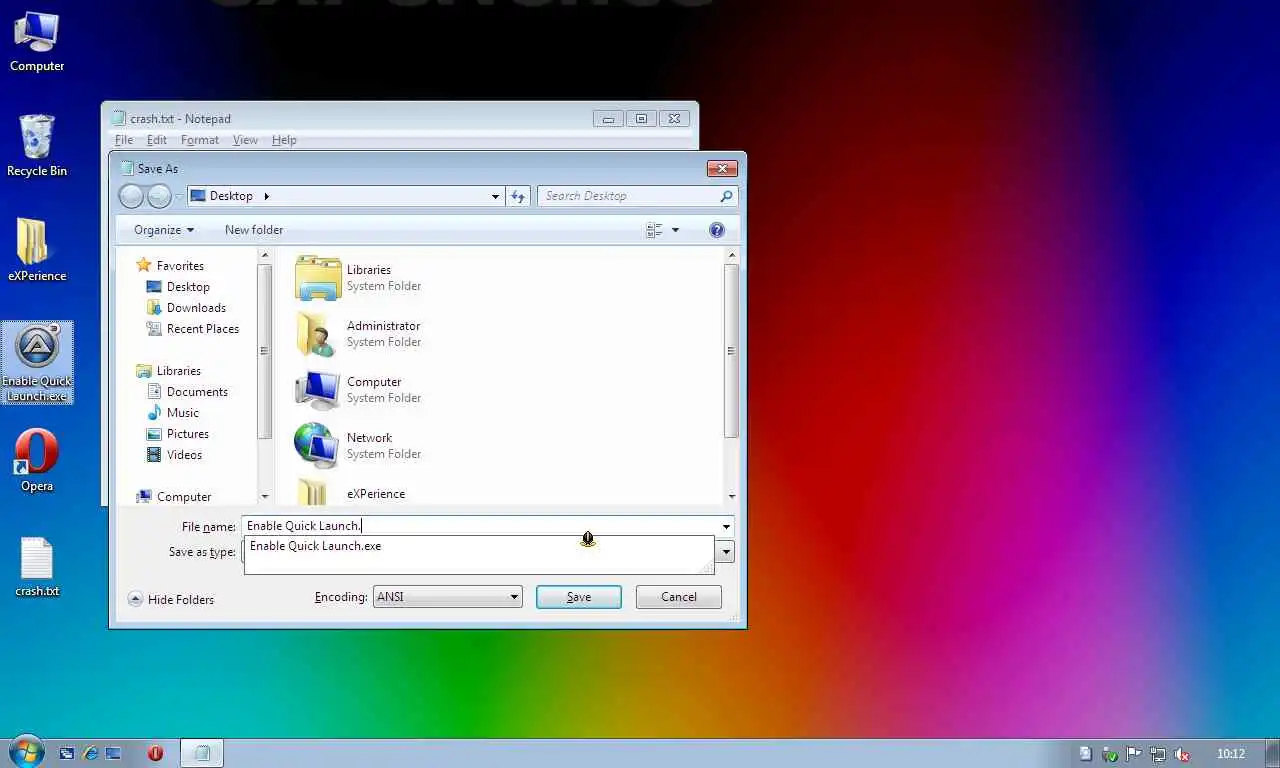
Task: Click the Libraries folder icon in file list
Action: pyautogui.click(x=318, y=277)
